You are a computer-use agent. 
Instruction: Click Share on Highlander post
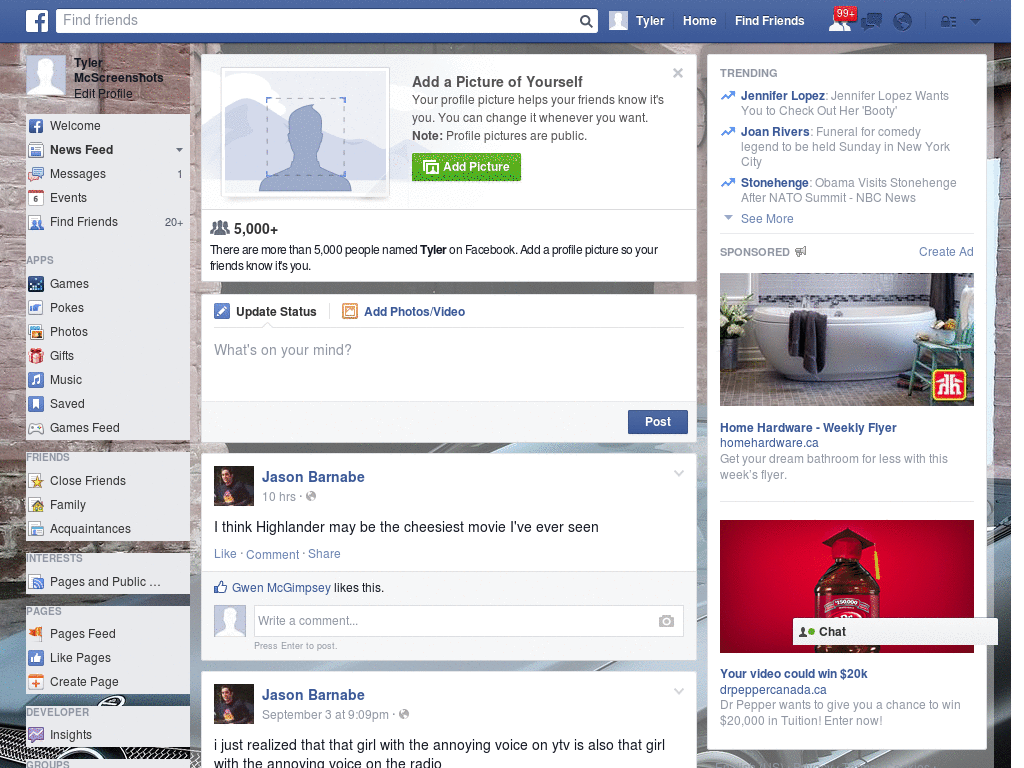click(324, 554)
